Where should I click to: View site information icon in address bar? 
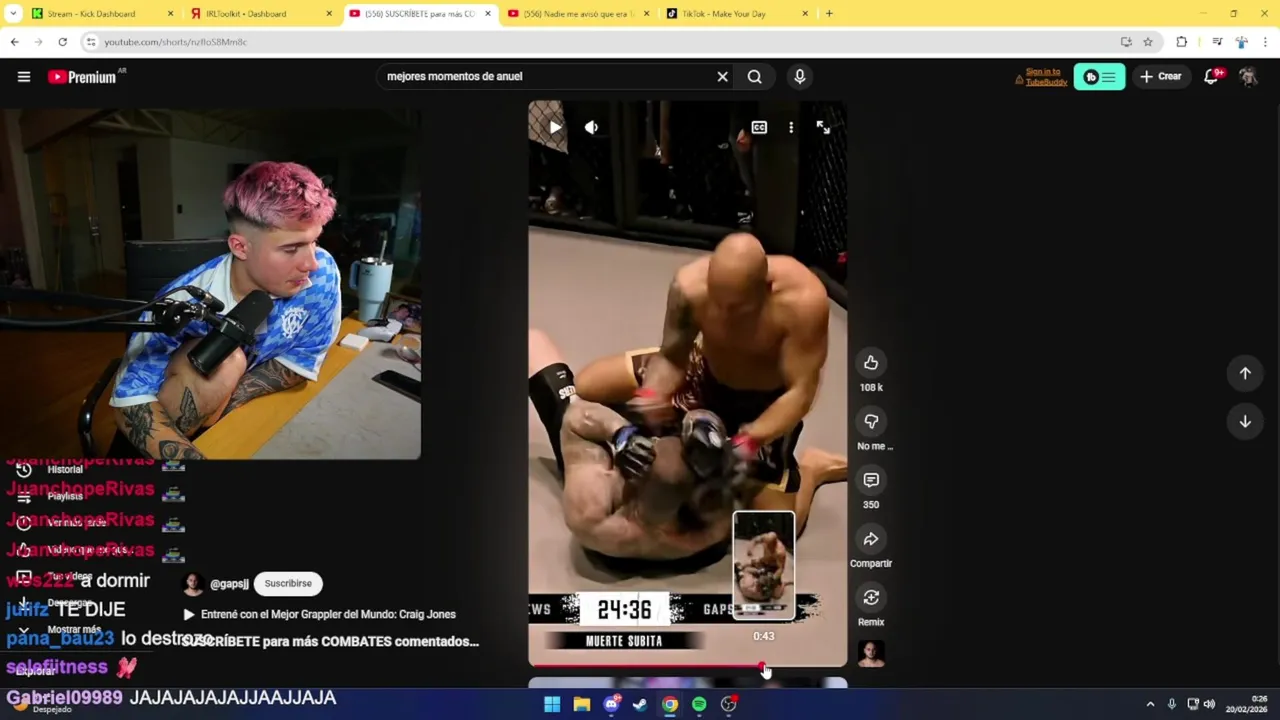[91, 42]
